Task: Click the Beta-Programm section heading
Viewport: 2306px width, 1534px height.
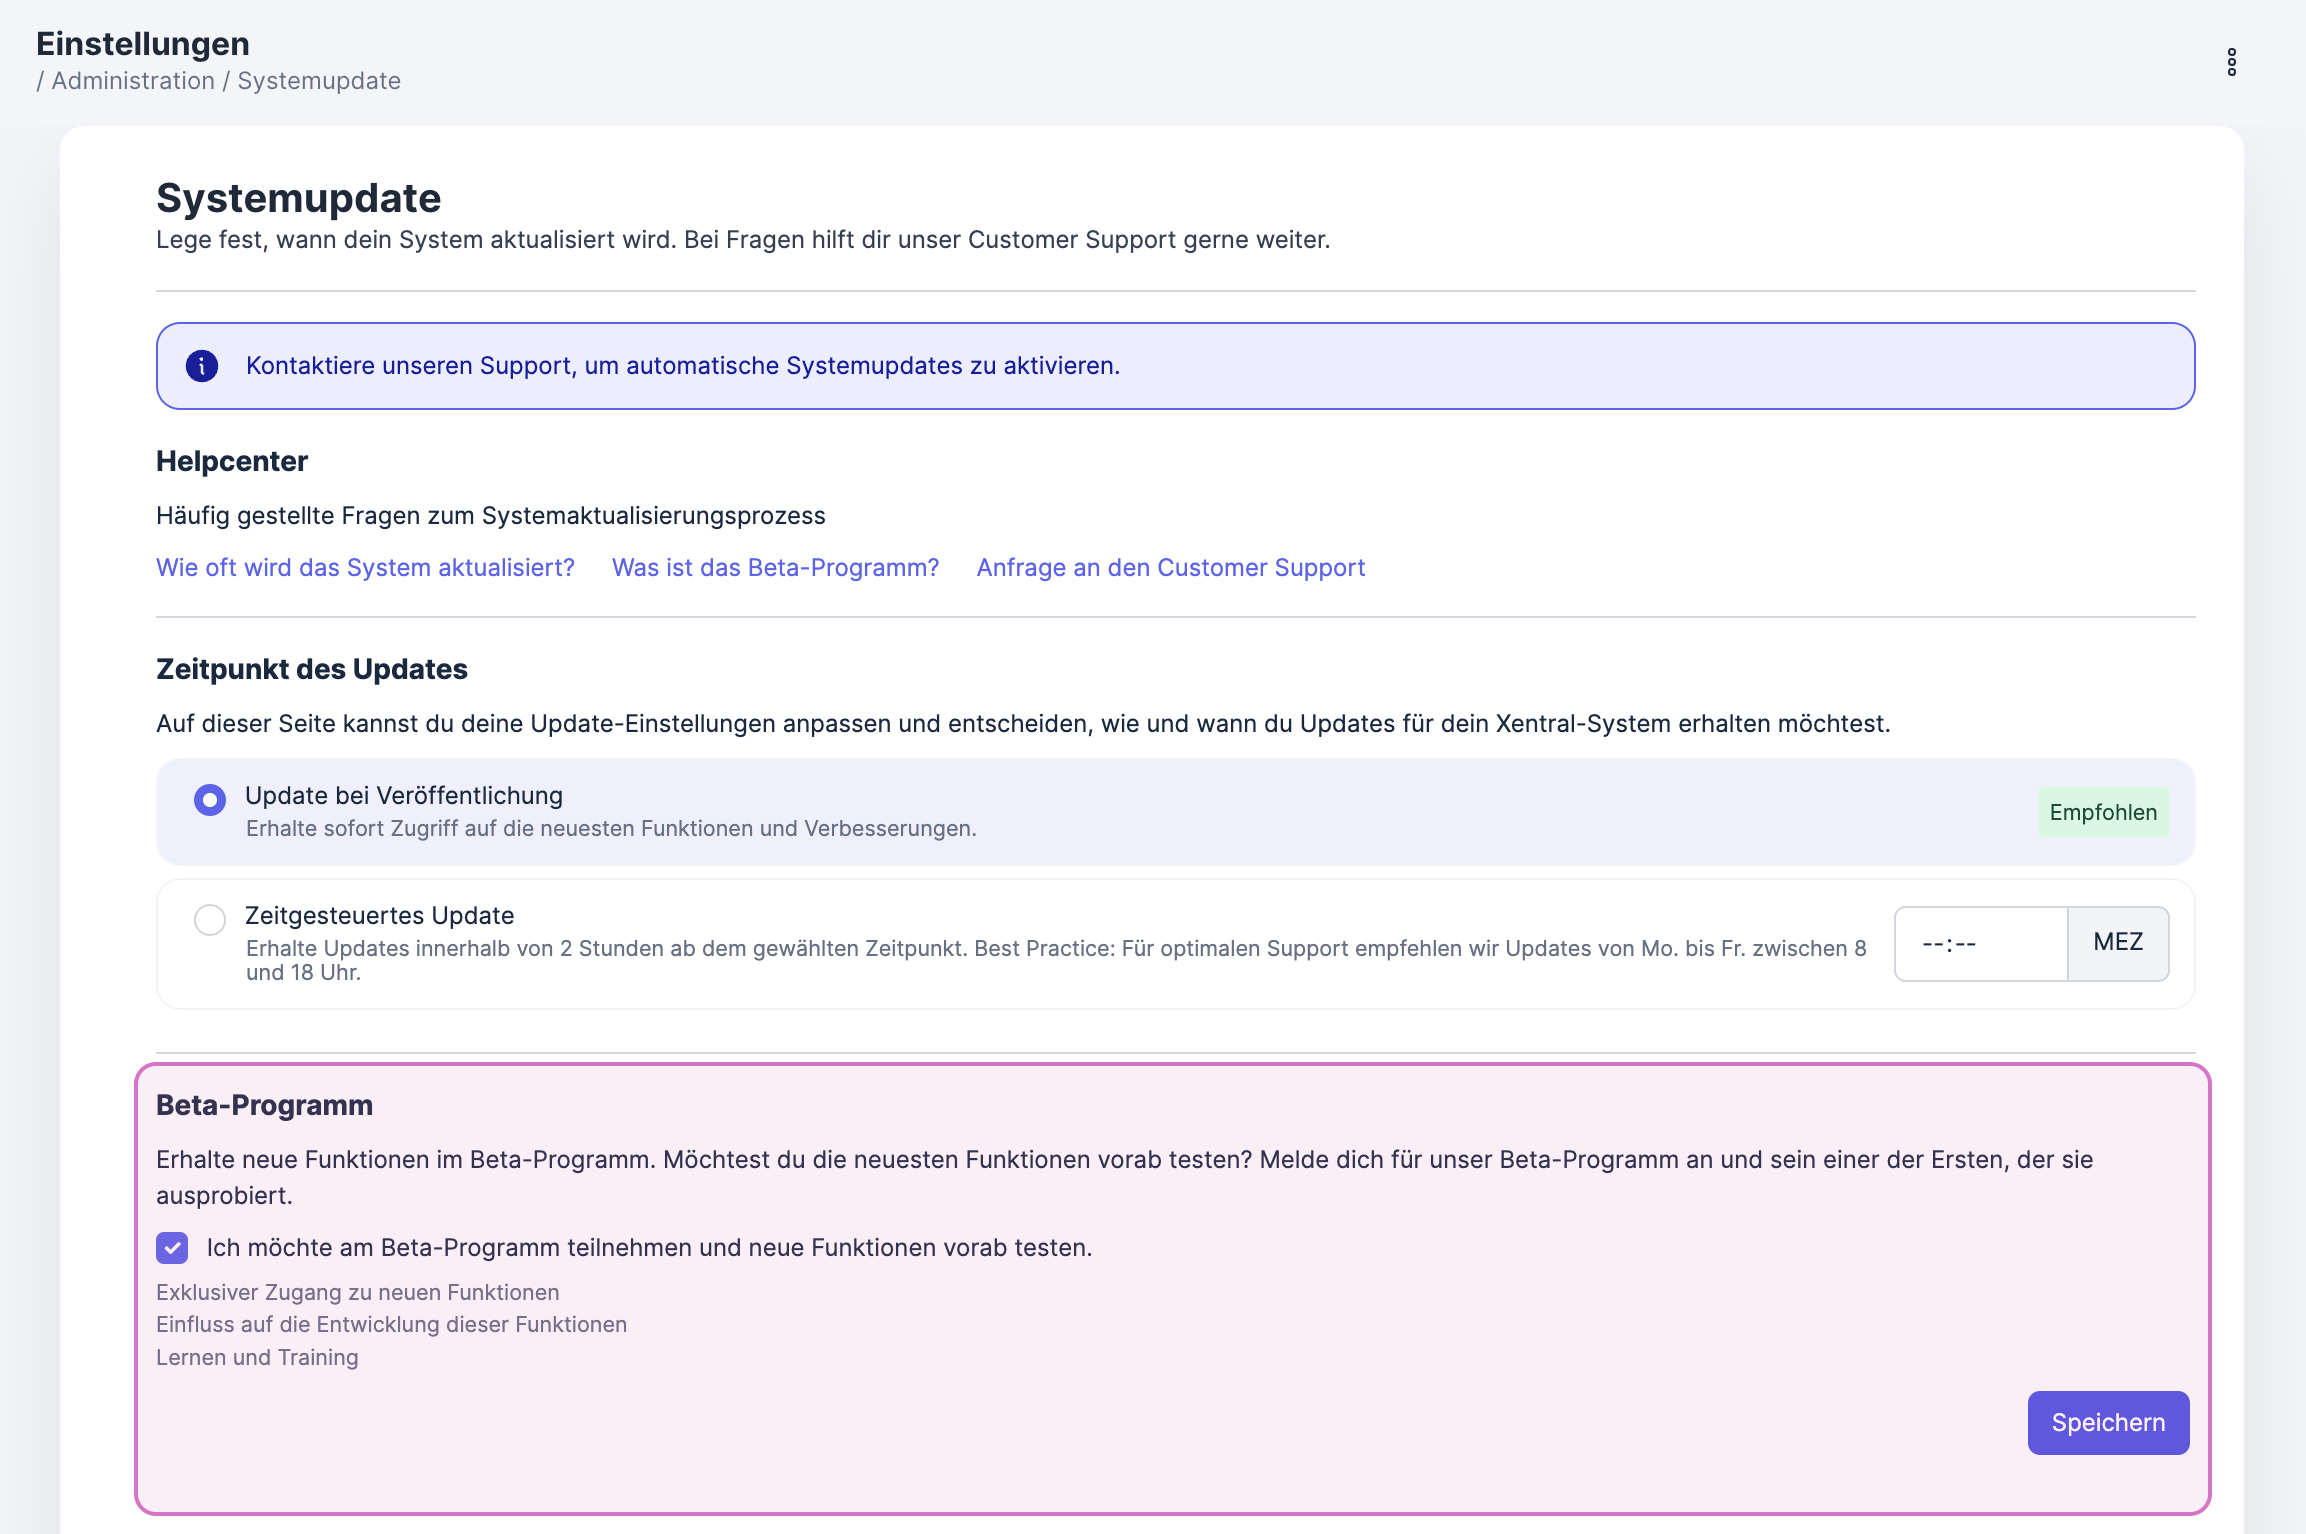Action: point(264,1106)
